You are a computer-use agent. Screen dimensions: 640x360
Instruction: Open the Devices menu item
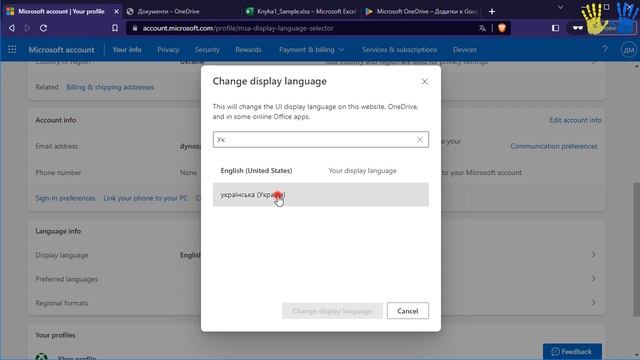465,50
